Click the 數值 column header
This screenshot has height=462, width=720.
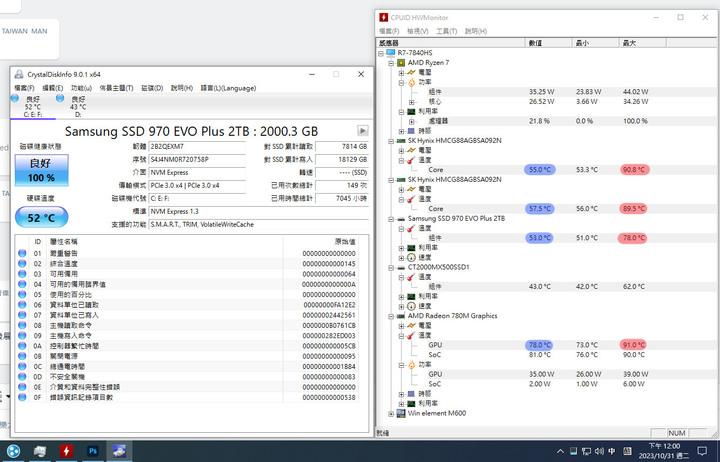548,43
